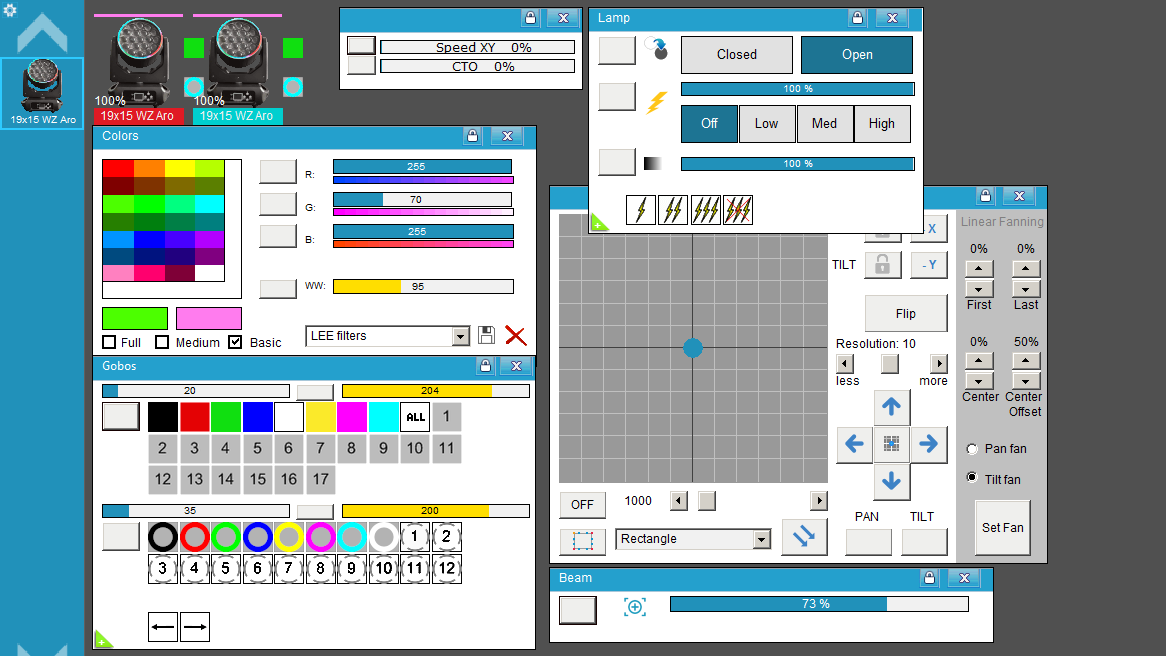Adjust the Speed XY slider
The height and width of the screenshot is (656, 1166).
[x=477, y=47]
